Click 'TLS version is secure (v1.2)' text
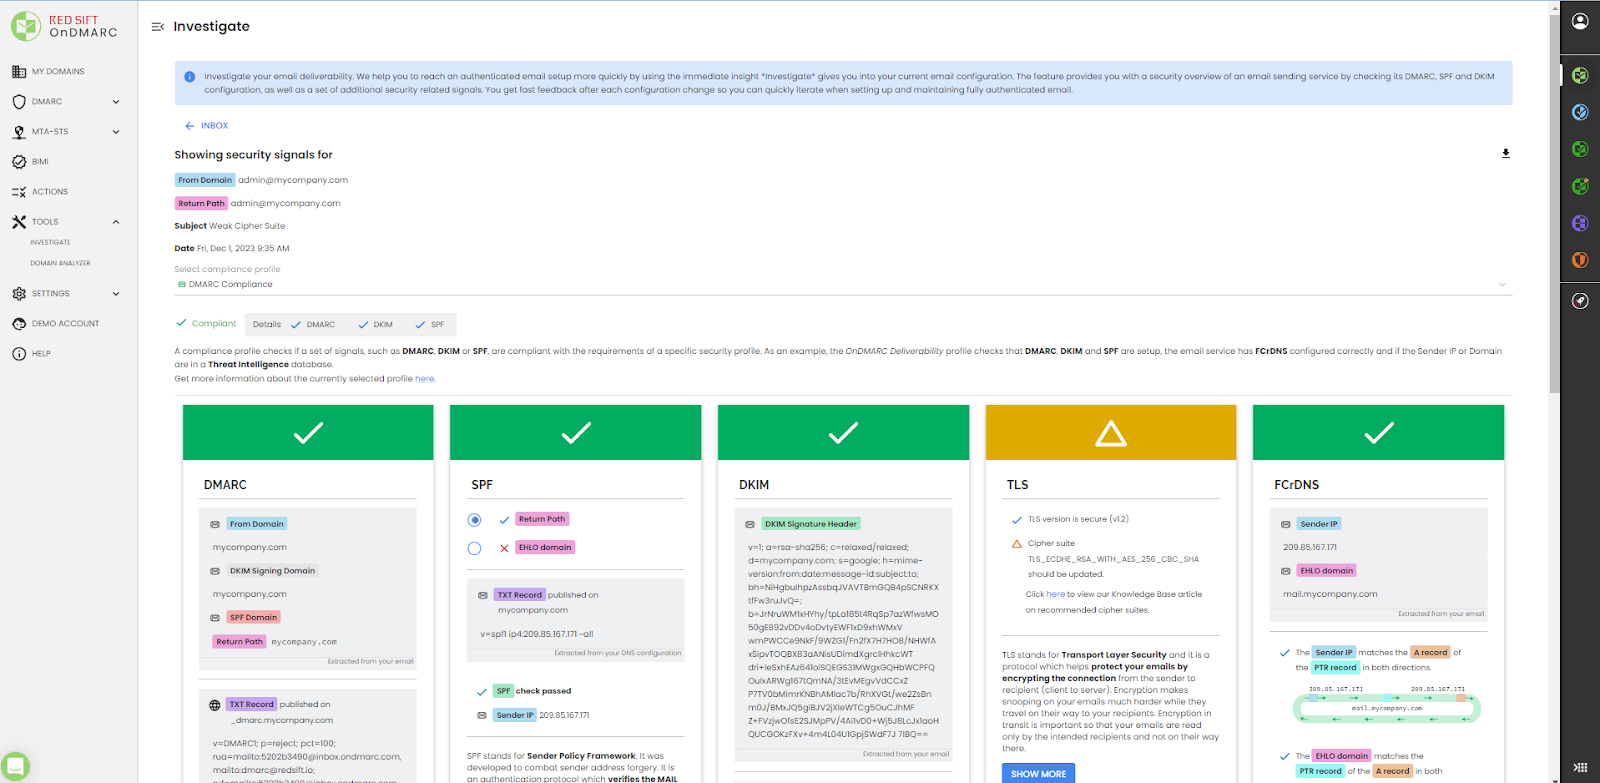Screen dimensions: 1600x783 (1078, 520)
